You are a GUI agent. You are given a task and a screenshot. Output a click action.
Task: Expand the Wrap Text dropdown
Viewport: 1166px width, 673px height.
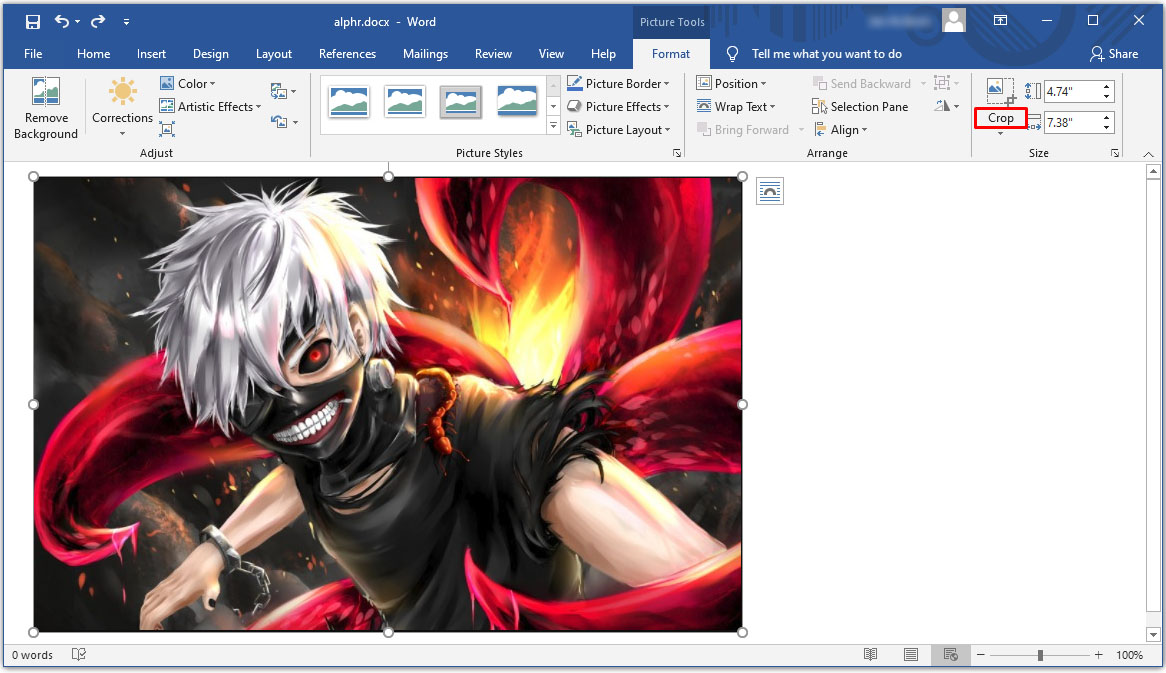[735, 106]
